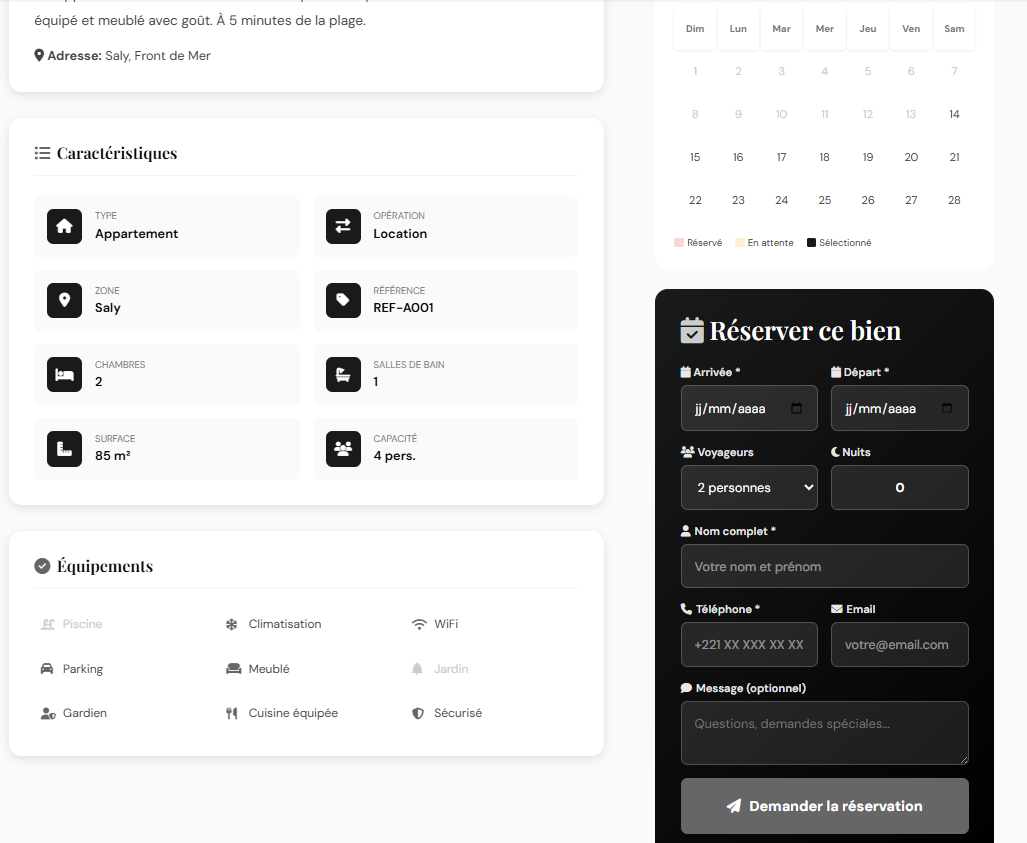
Task: Focus the Téléphone input field
Action: 749,645
